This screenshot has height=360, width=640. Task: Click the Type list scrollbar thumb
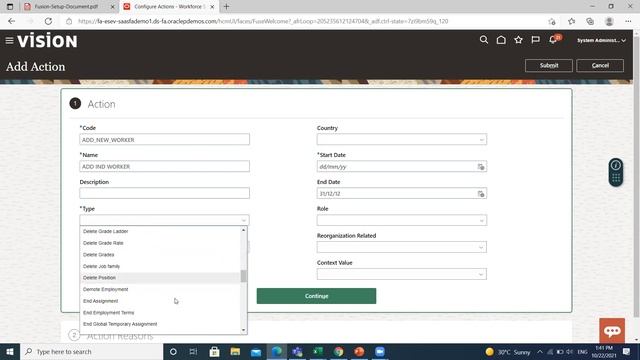click(244, 276)
